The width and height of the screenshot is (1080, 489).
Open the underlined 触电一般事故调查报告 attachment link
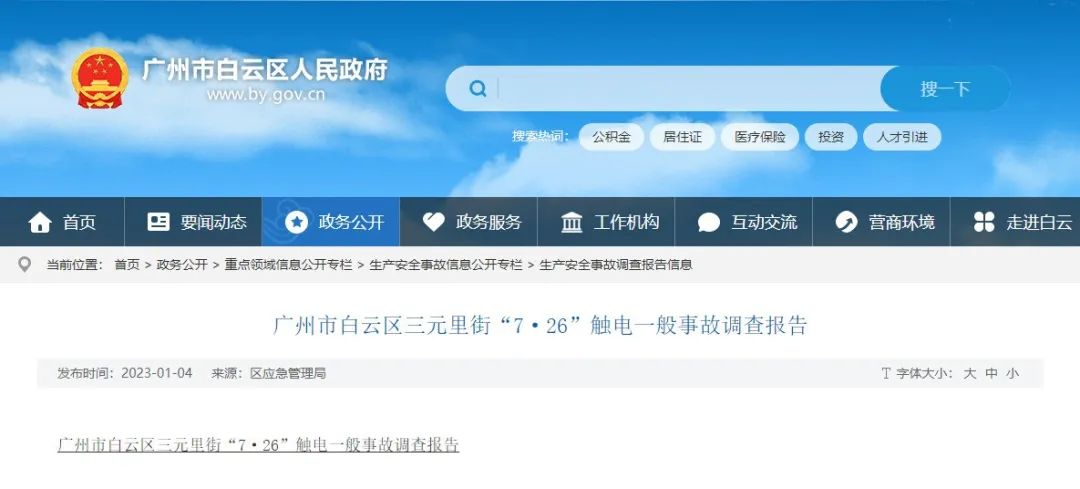(258, 444)
